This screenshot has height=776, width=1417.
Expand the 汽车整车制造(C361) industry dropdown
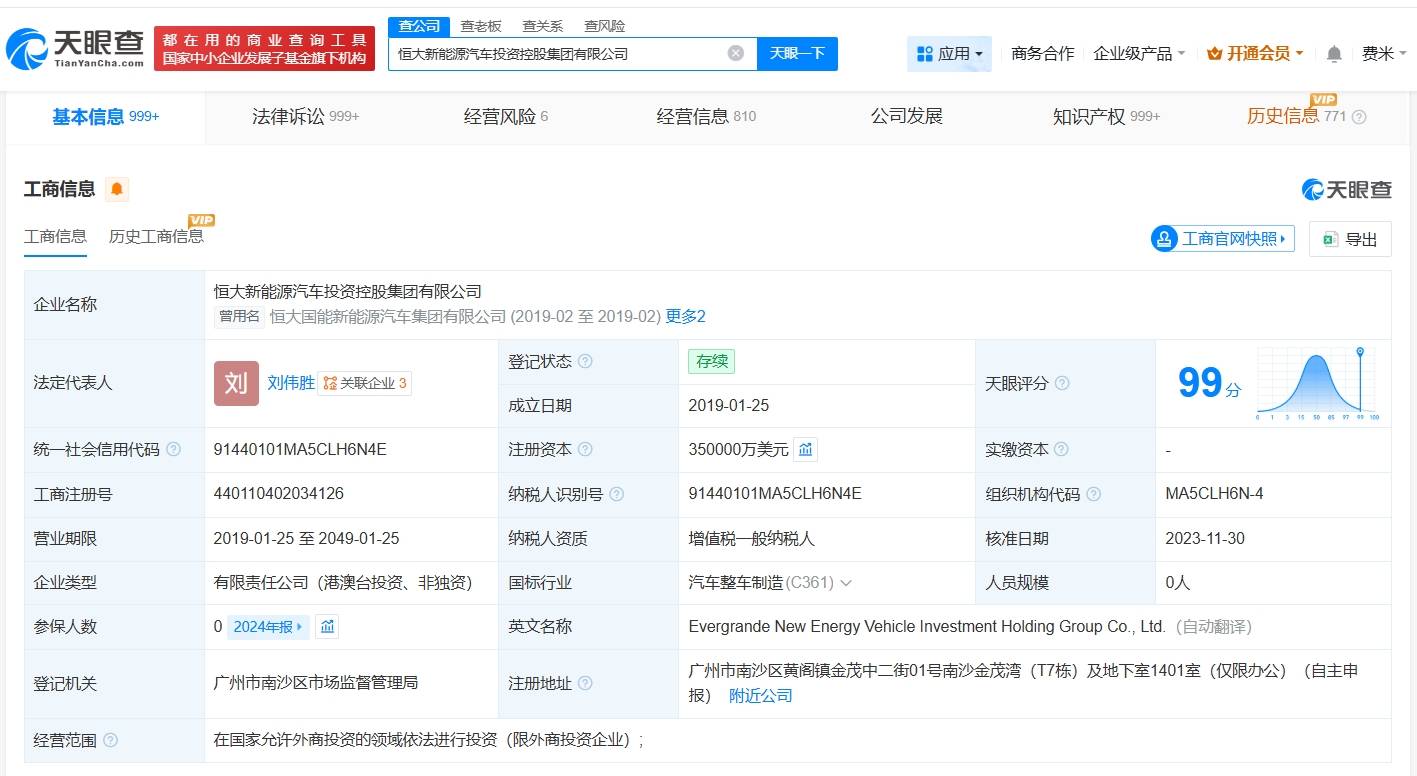pyautogui.click(x=845, y=582)
